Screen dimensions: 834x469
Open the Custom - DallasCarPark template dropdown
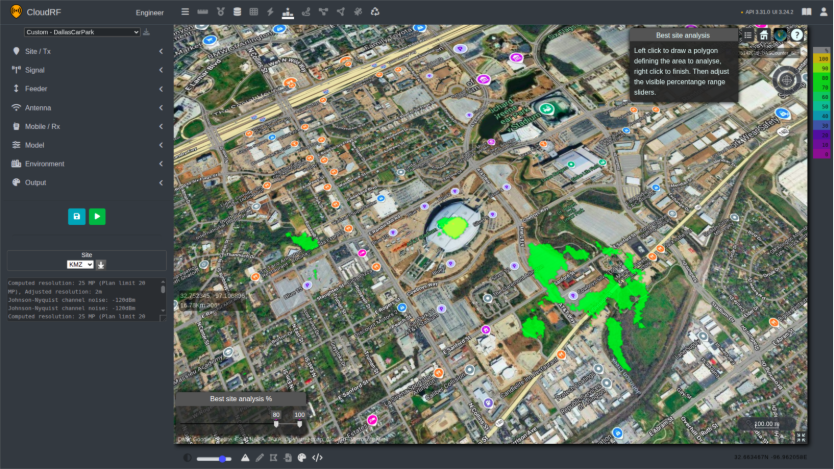pos(82,32)
